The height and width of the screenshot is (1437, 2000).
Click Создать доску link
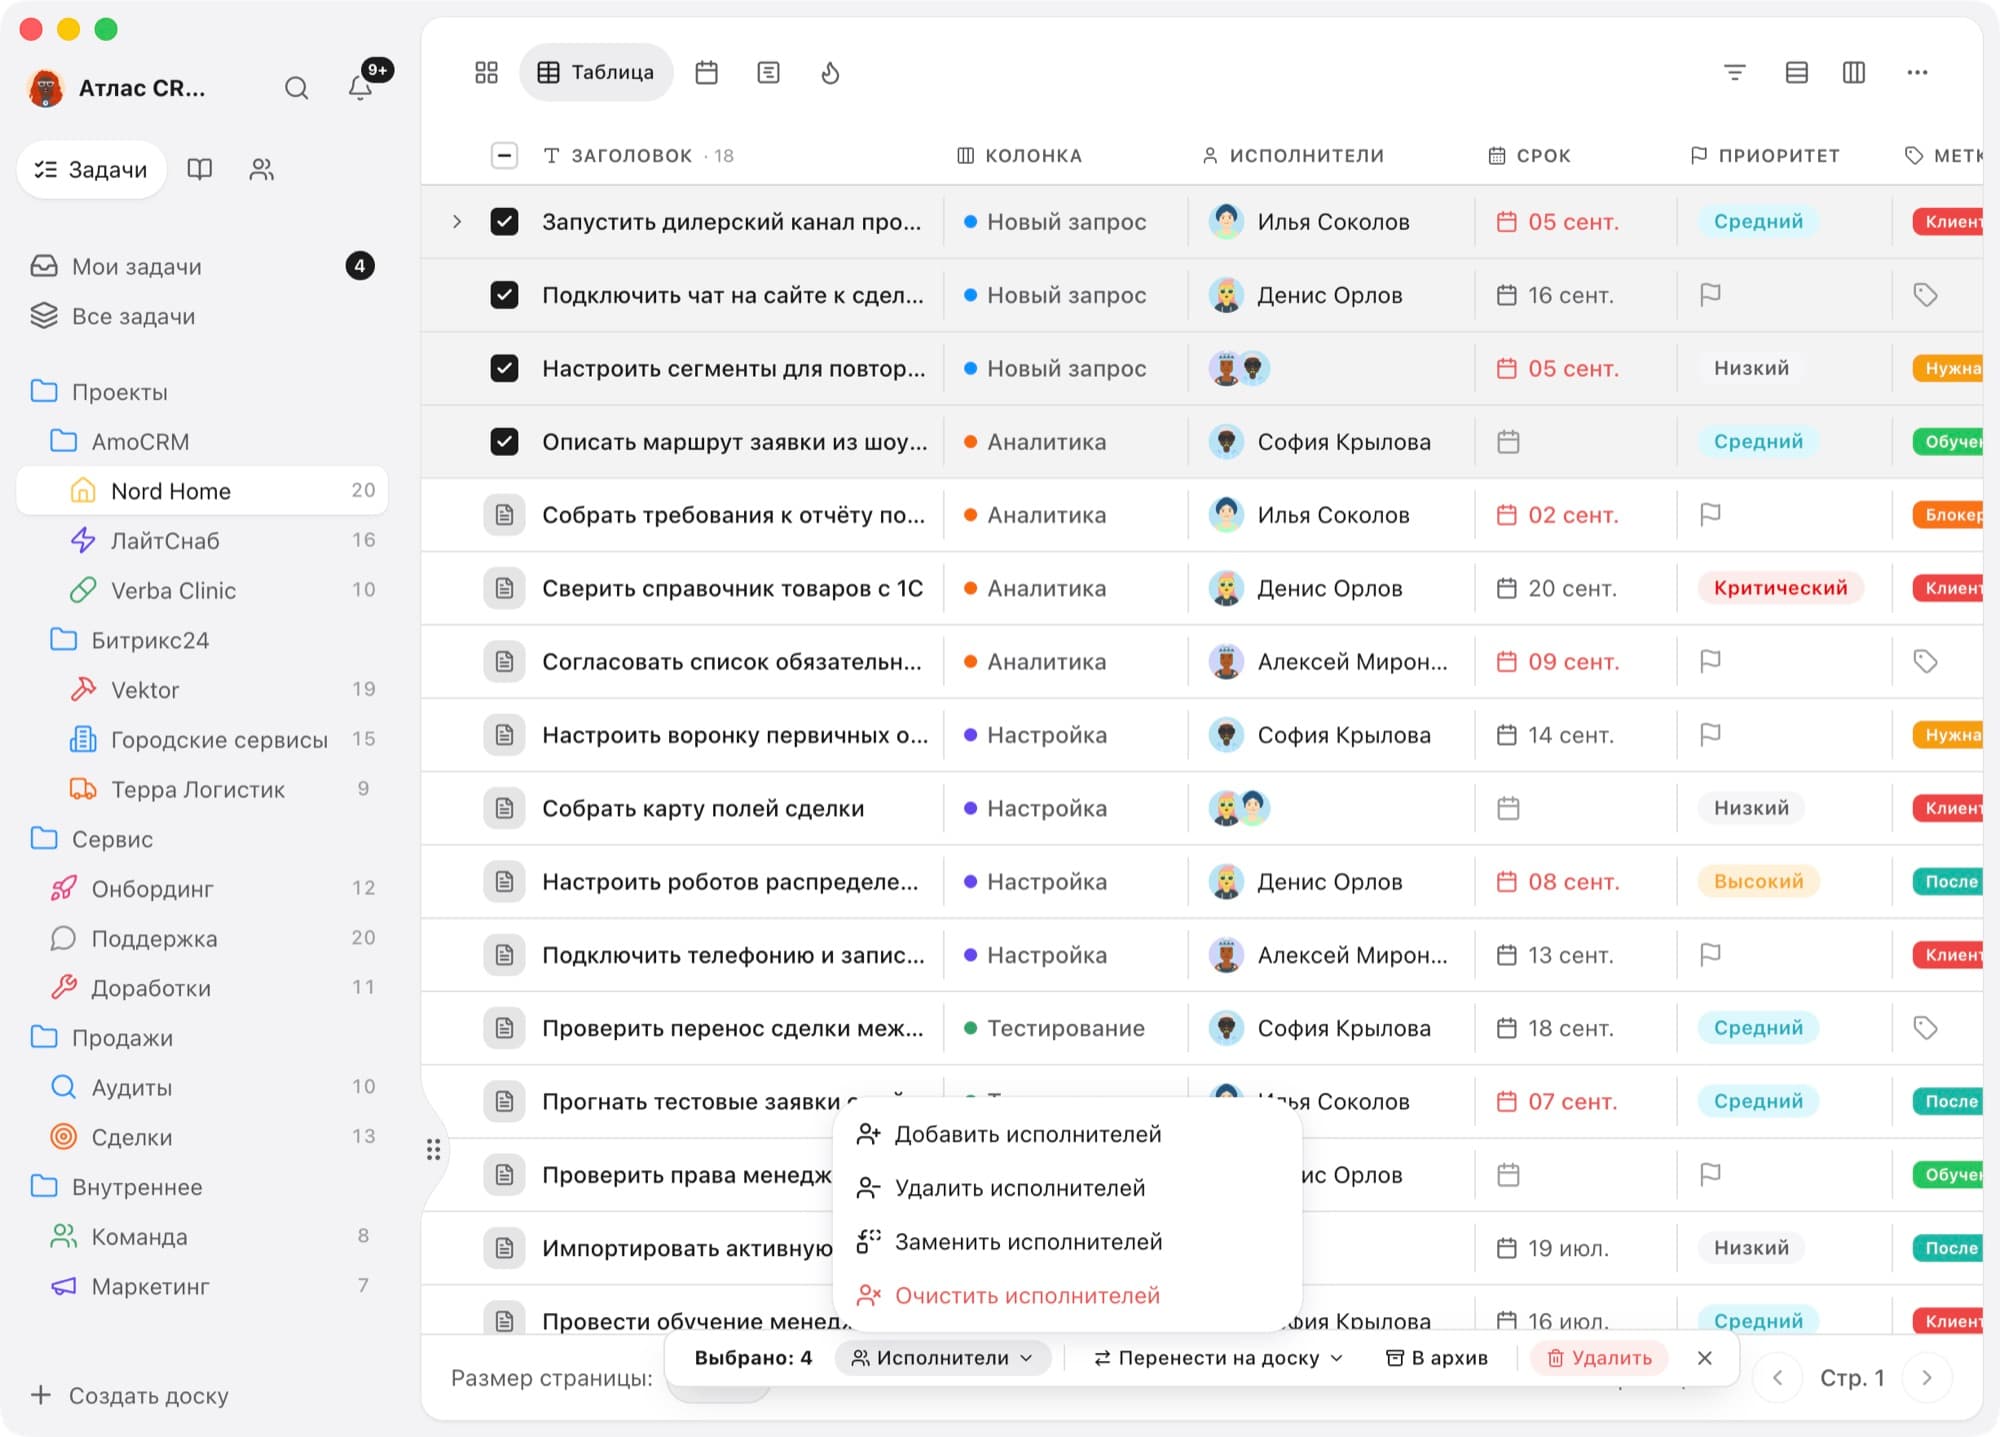click(x=131, y=1395)
